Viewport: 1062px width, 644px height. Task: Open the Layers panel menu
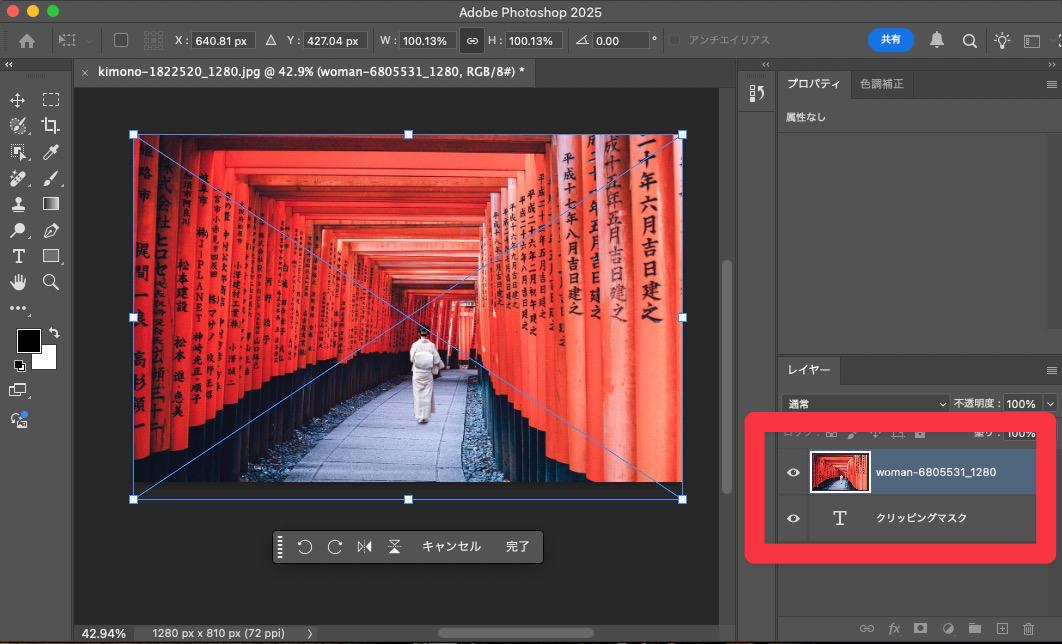pyautogui.click(x=1051, y=370)
